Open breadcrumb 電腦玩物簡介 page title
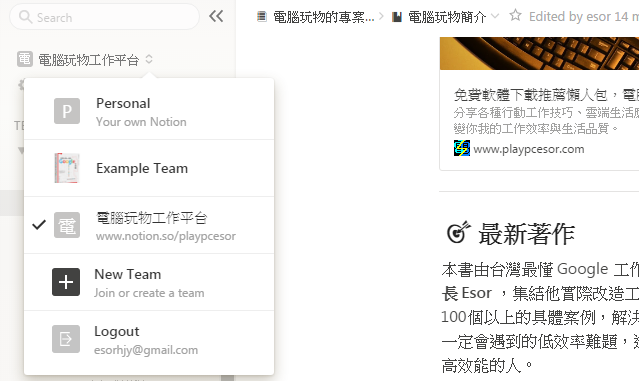This screenshot has width=639, height=381. 447,17
